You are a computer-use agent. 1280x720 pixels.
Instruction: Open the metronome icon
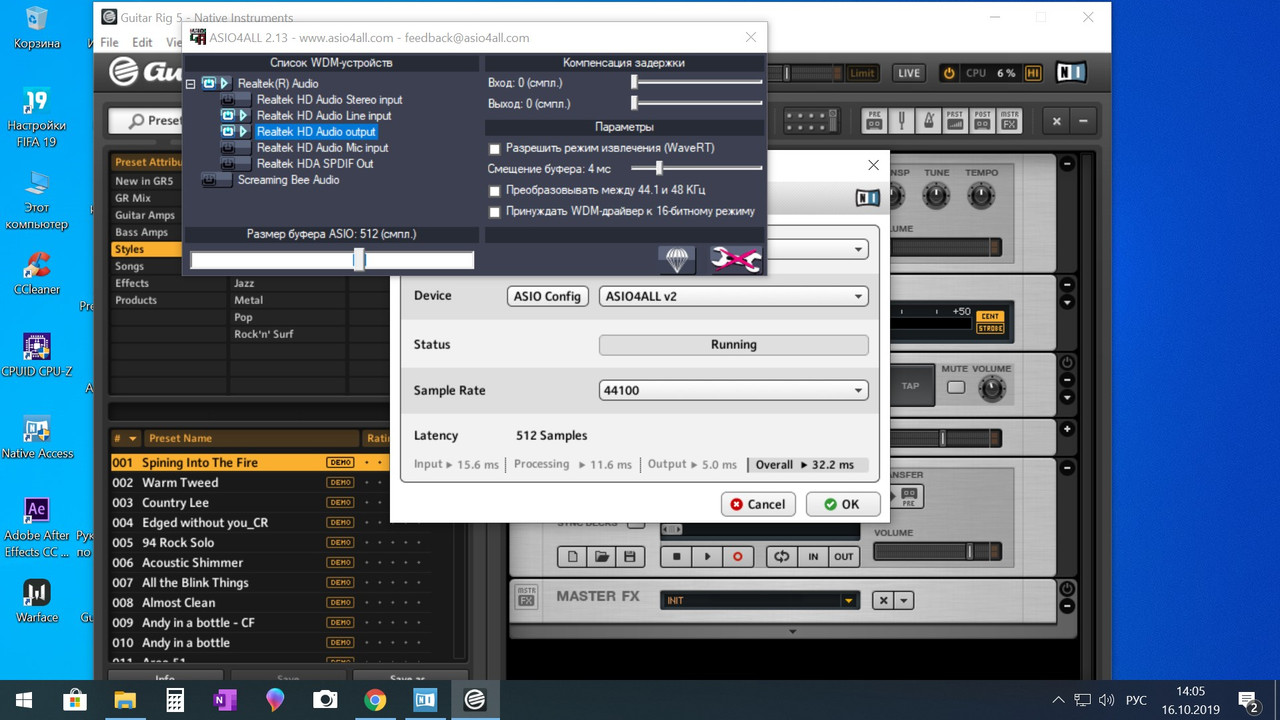click(928, 121)
